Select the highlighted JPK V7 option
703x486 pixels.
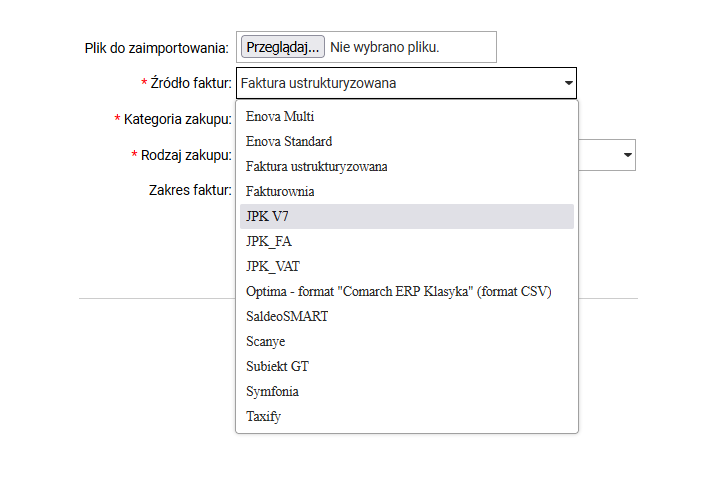tap(267, 216)
